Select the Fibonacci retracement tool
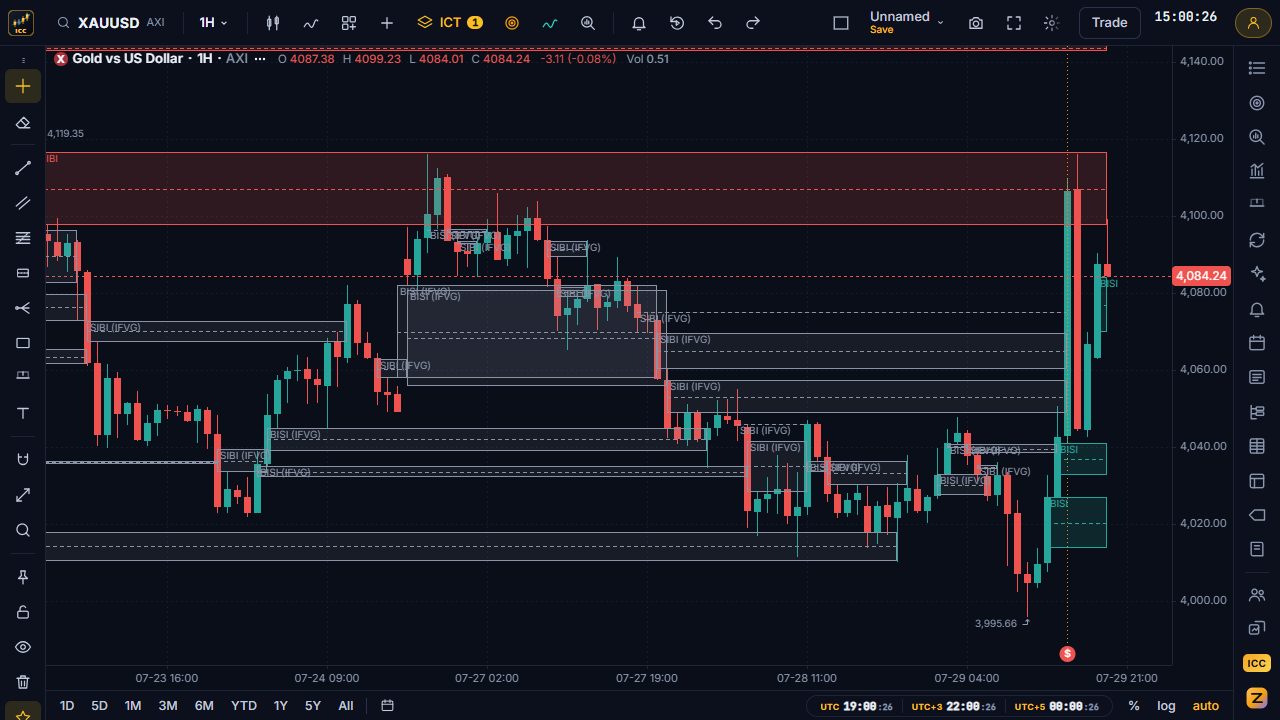This screenshot has height=720, width=1280. tap(23, 238)
